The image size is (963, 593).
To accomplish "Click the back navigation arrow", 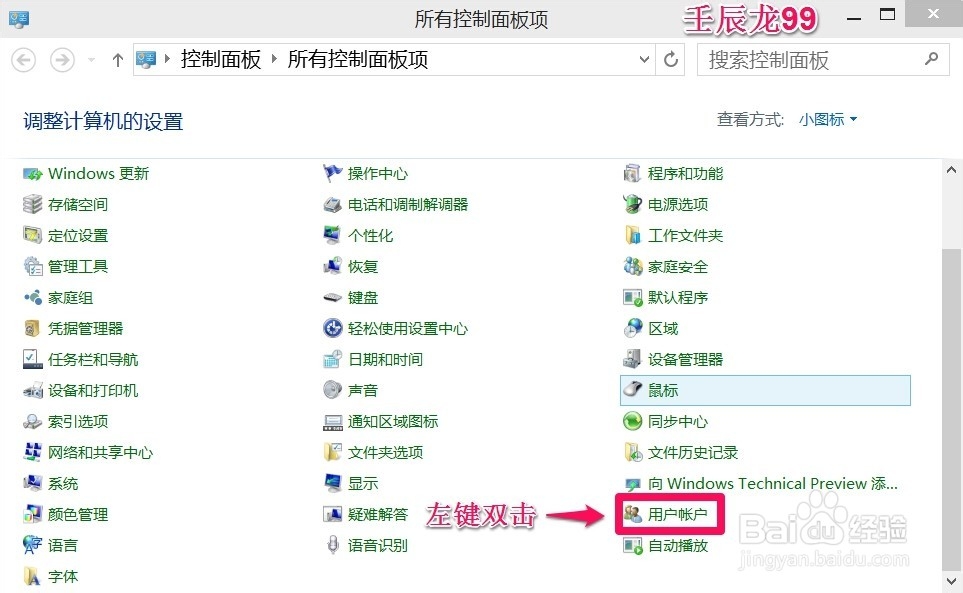I will tap(23, 60).
